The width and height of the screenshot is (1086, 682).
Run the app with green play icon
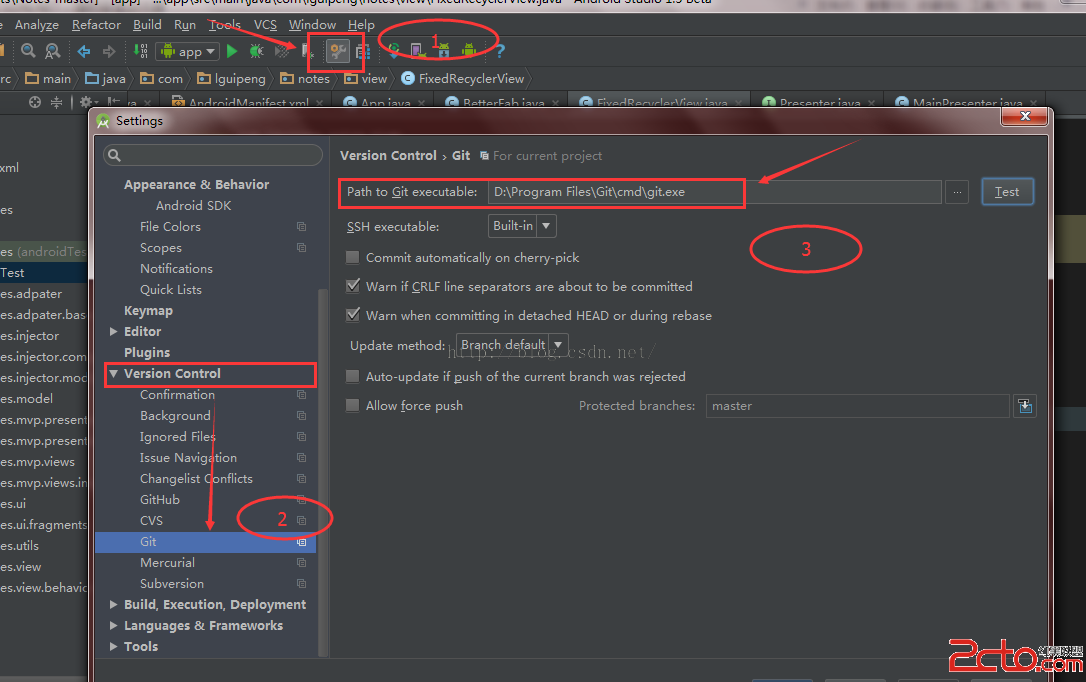232,51
